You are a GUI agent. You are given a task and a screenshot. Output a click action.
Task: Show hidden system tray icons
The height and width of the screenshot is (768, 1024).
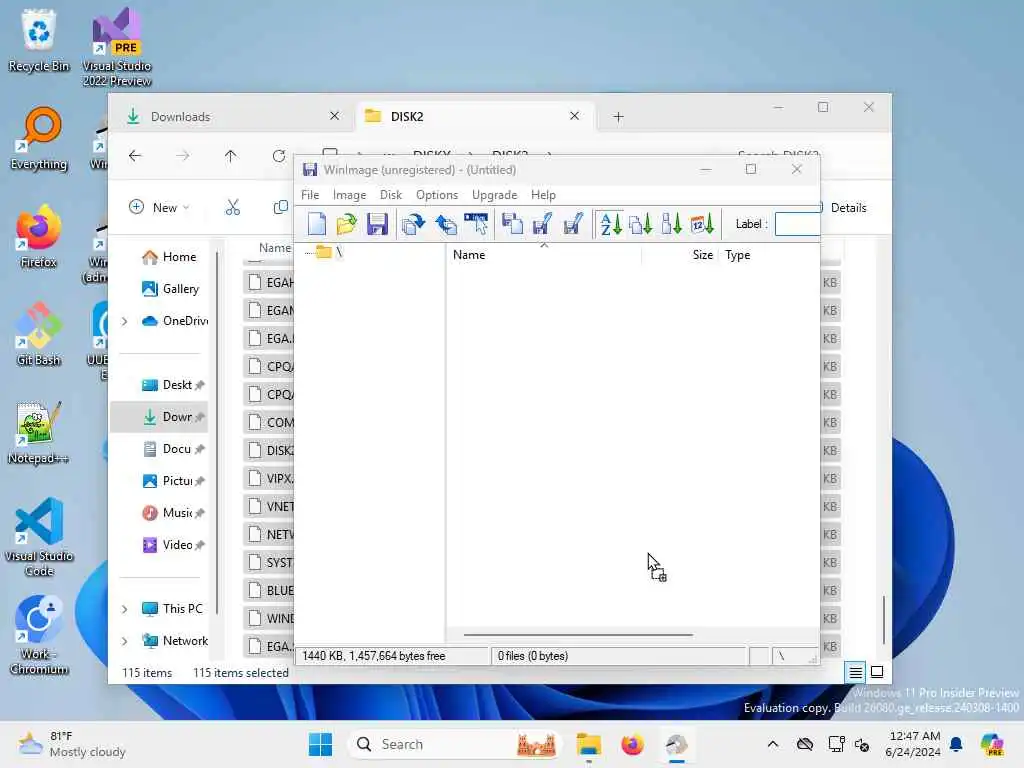tap(773, 744)
